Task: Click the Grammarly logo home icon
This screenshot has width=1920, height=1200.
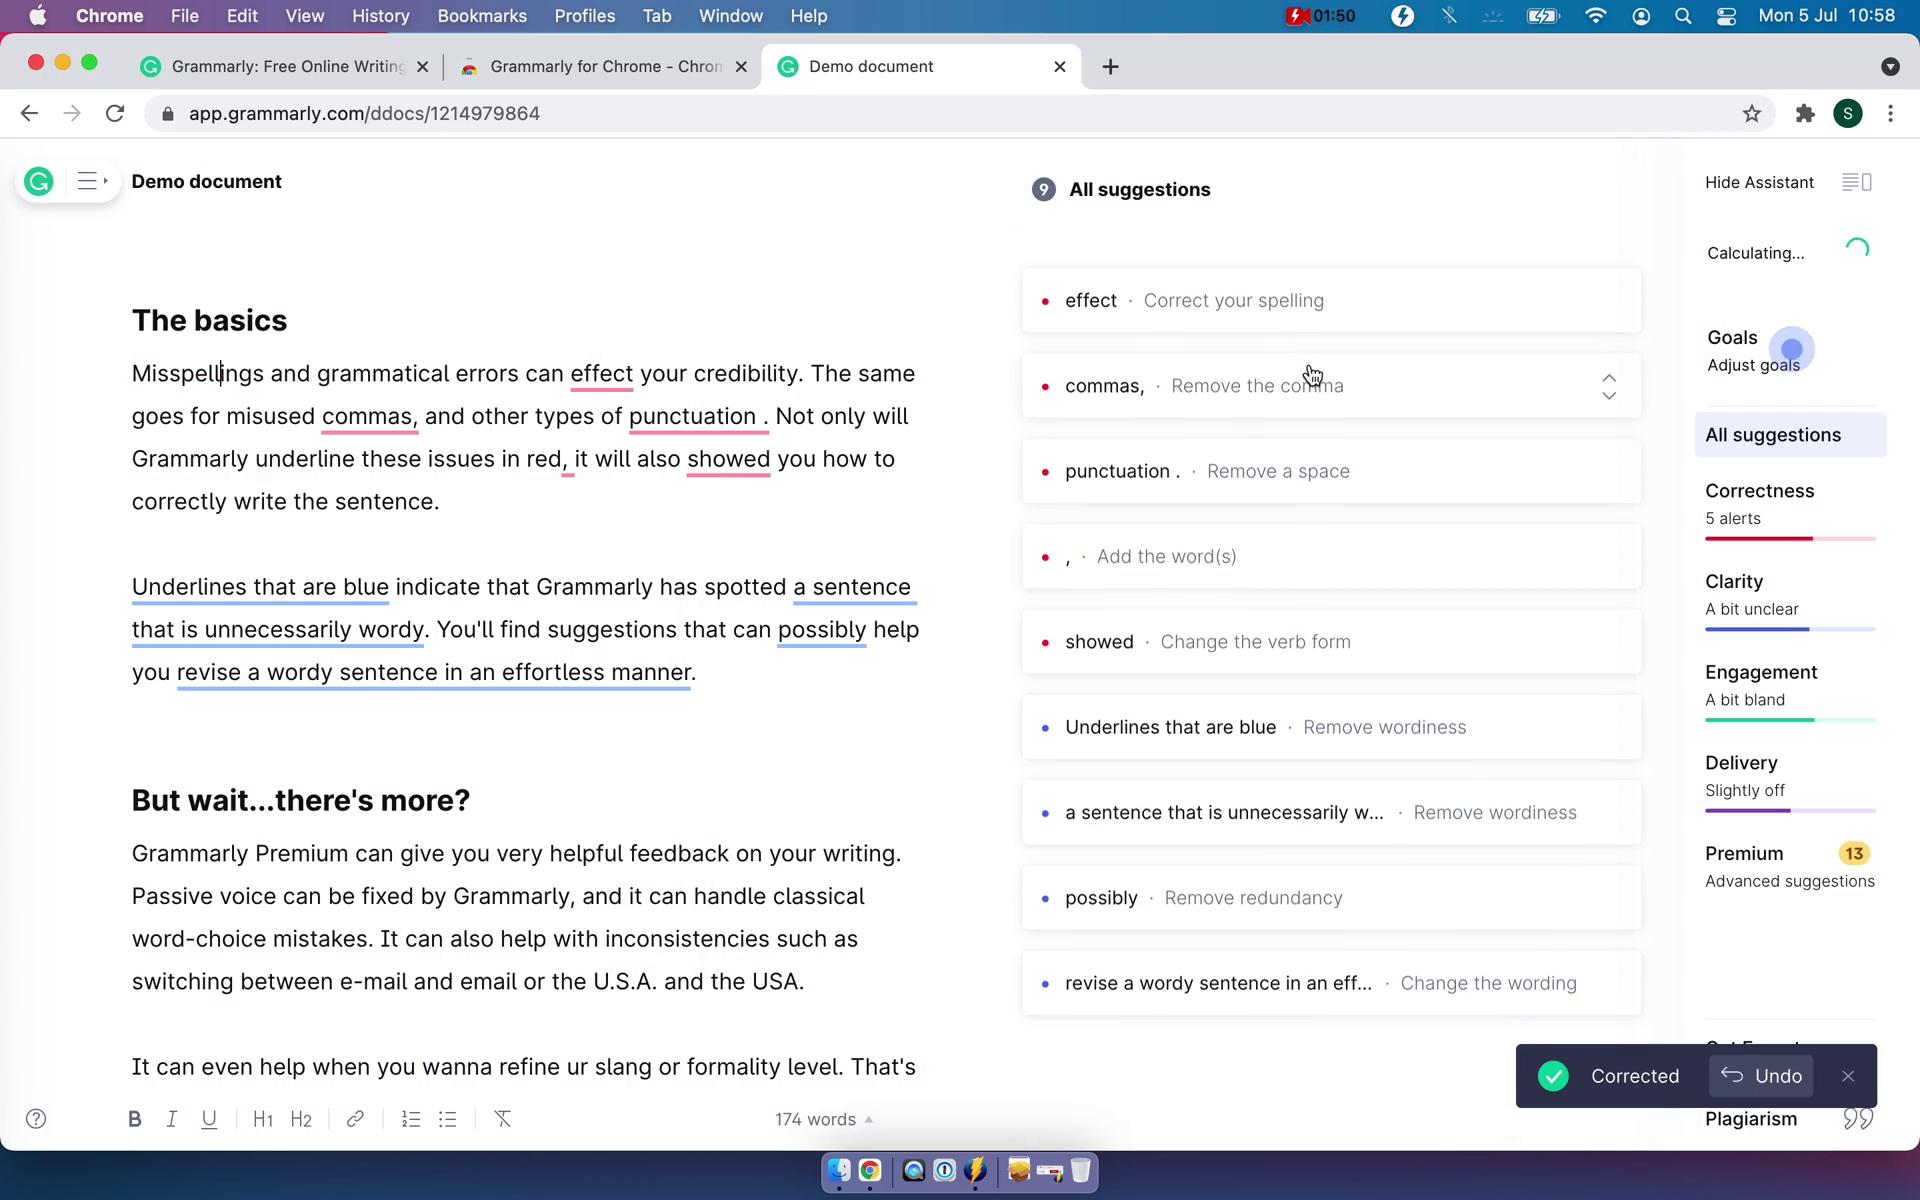Action: pos(39,182)
